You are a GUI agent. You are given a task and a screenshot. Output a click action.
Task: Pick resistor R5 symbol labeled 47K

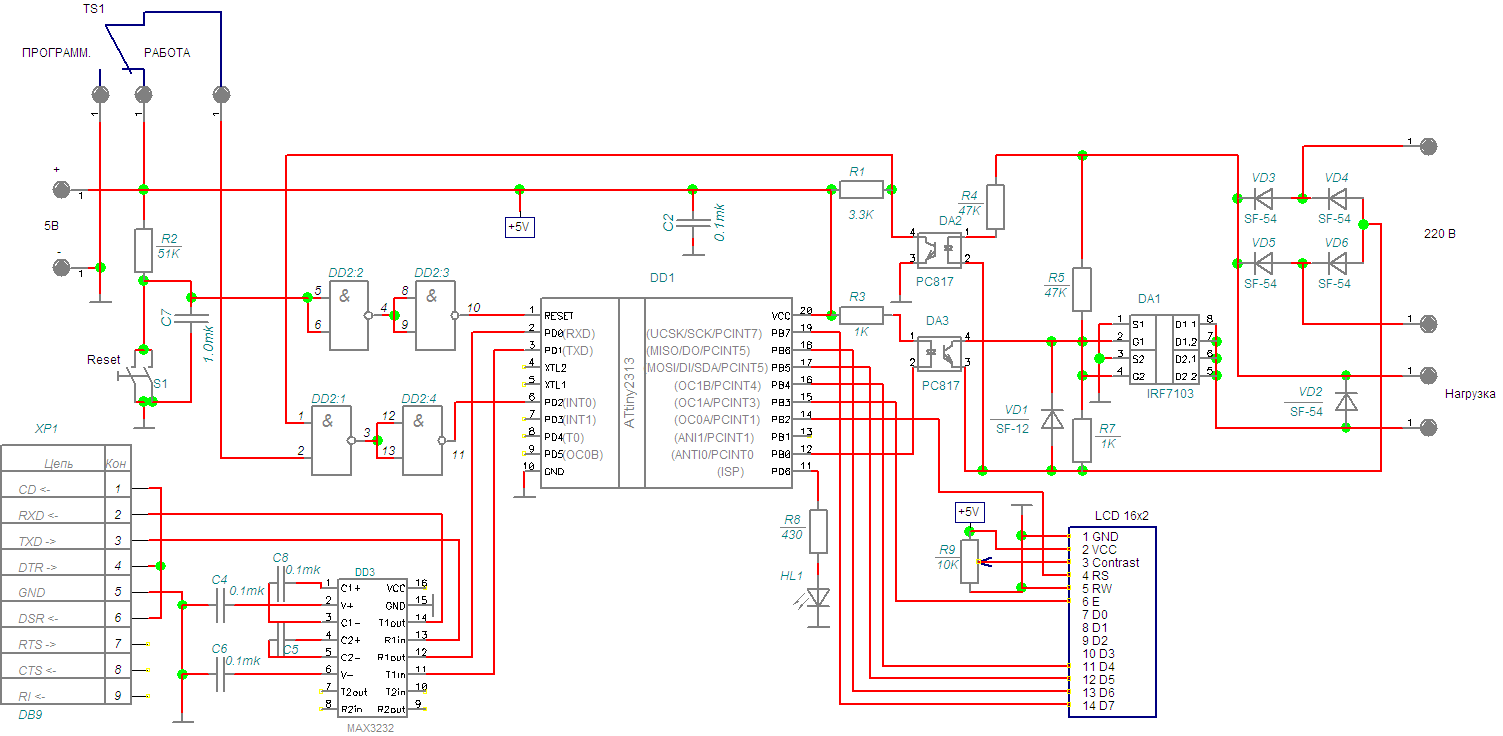click(x=1081, y=290)
